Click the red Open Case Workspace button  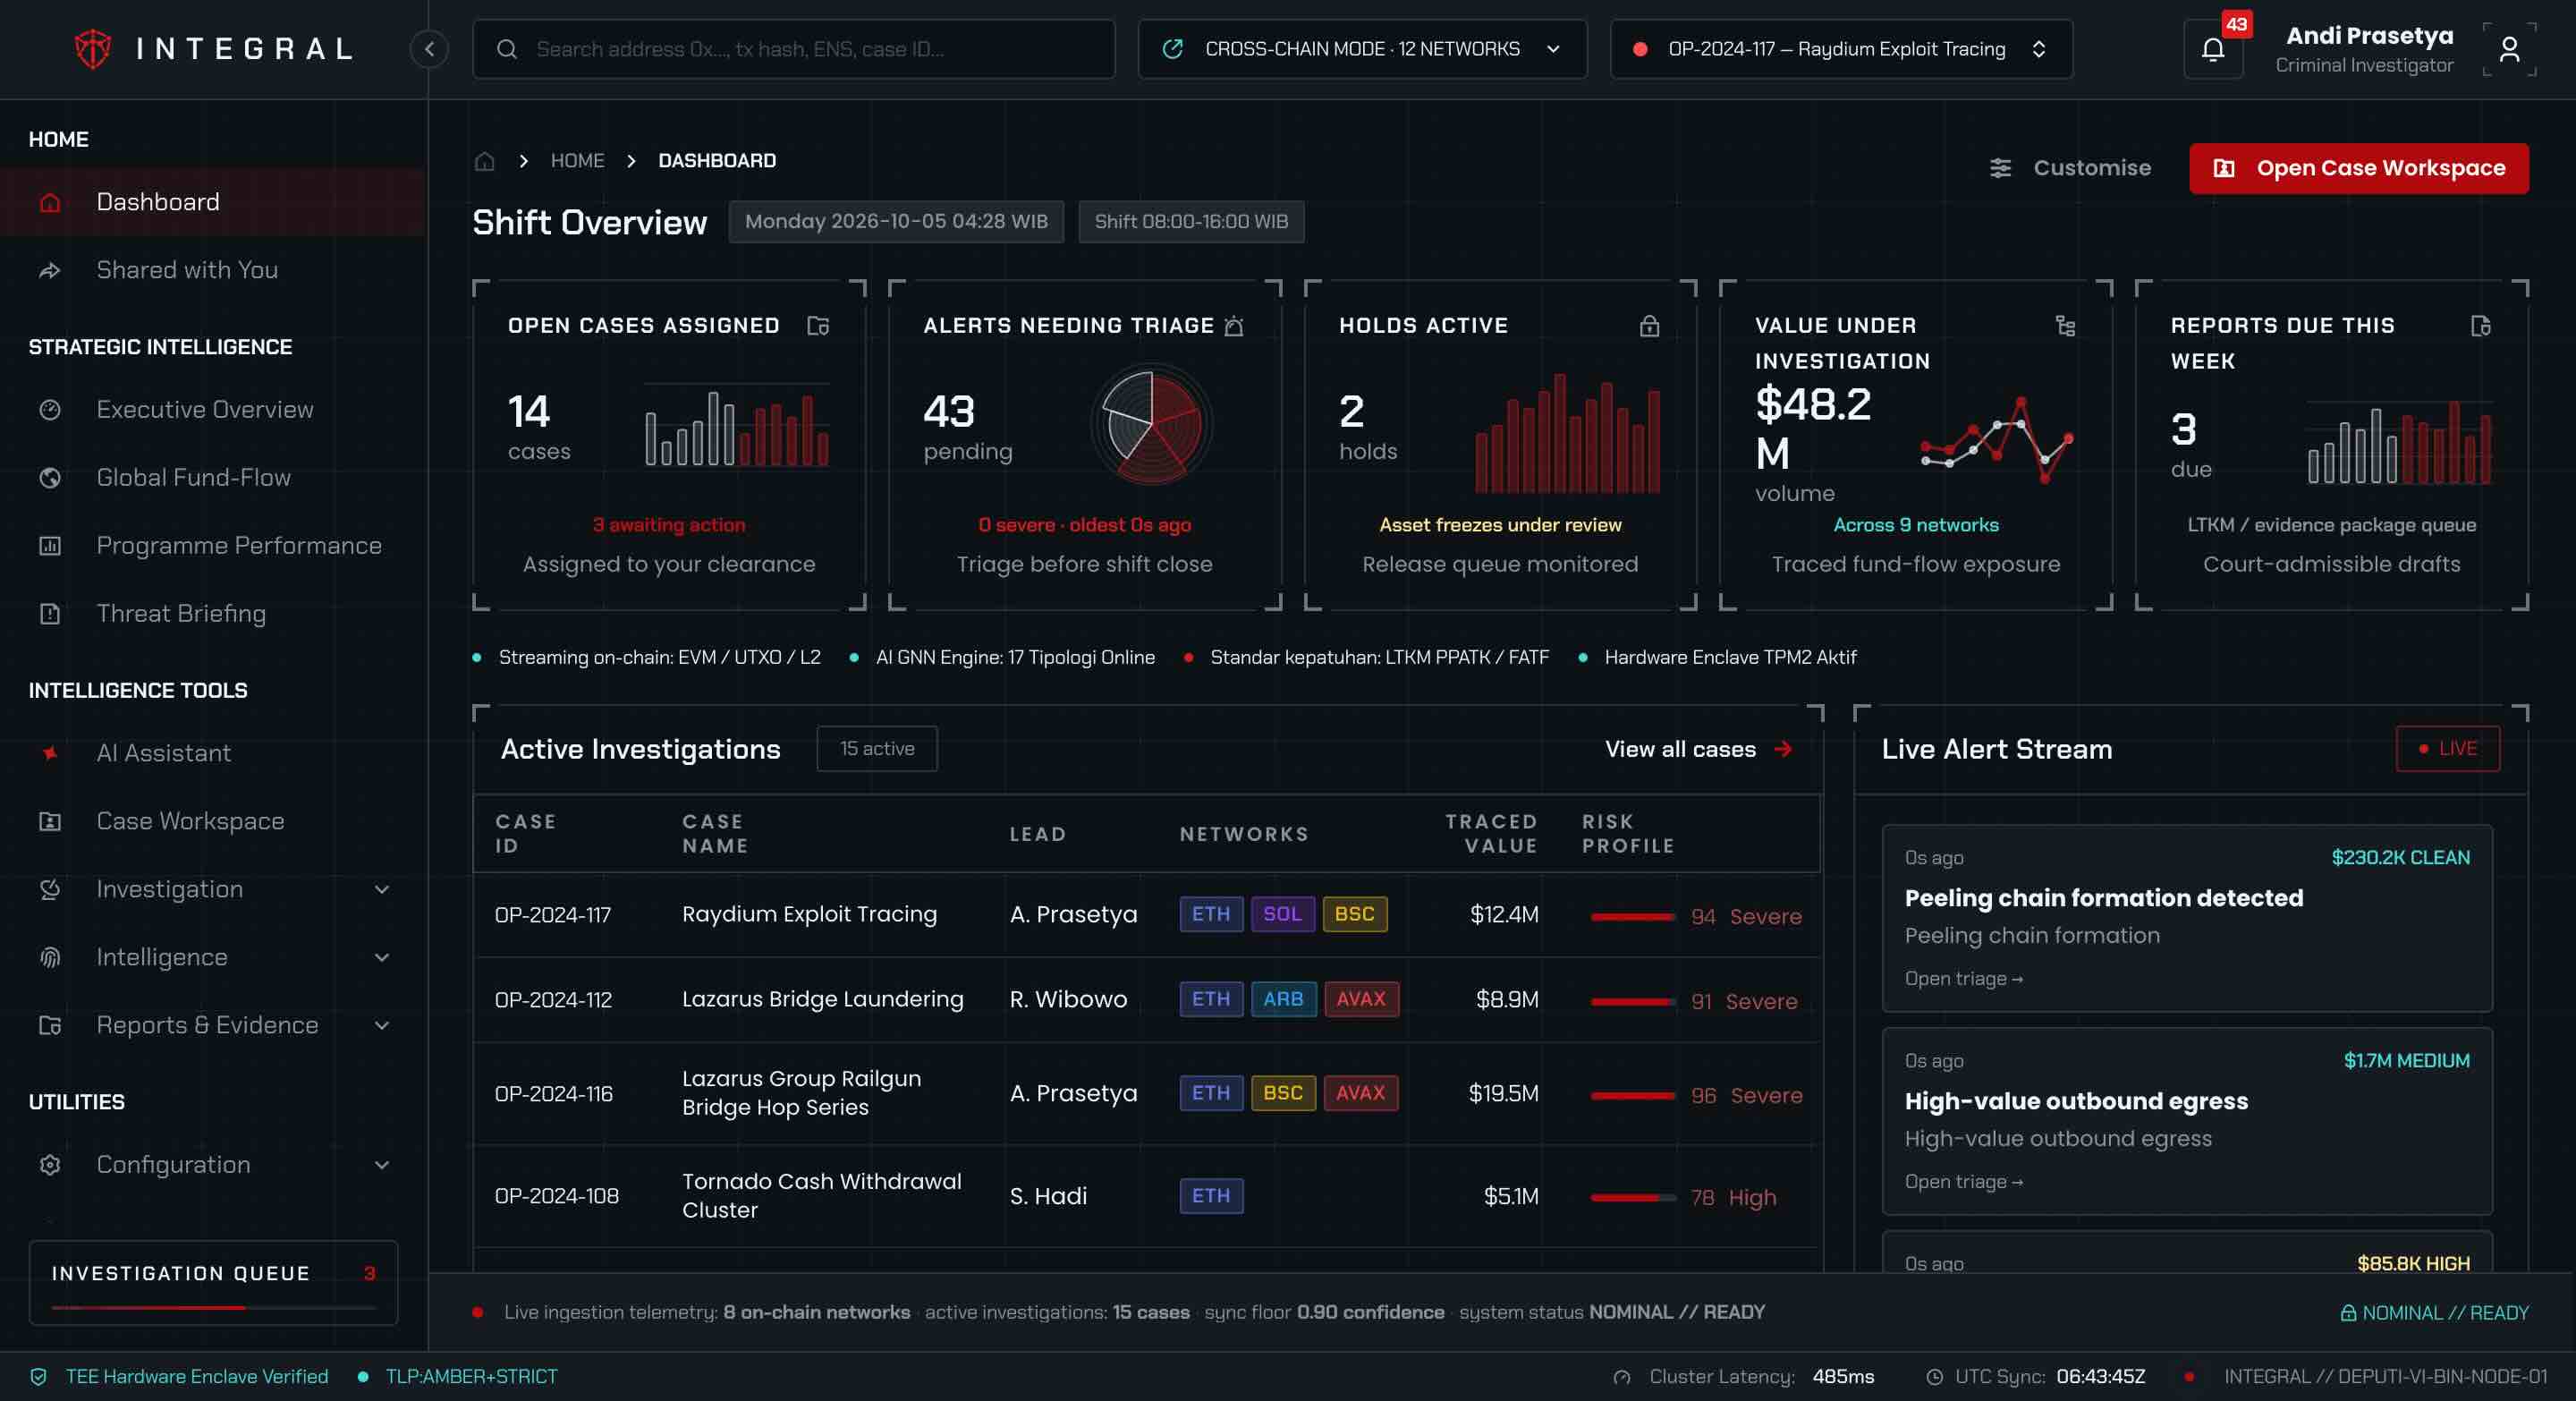(2359, 168)
